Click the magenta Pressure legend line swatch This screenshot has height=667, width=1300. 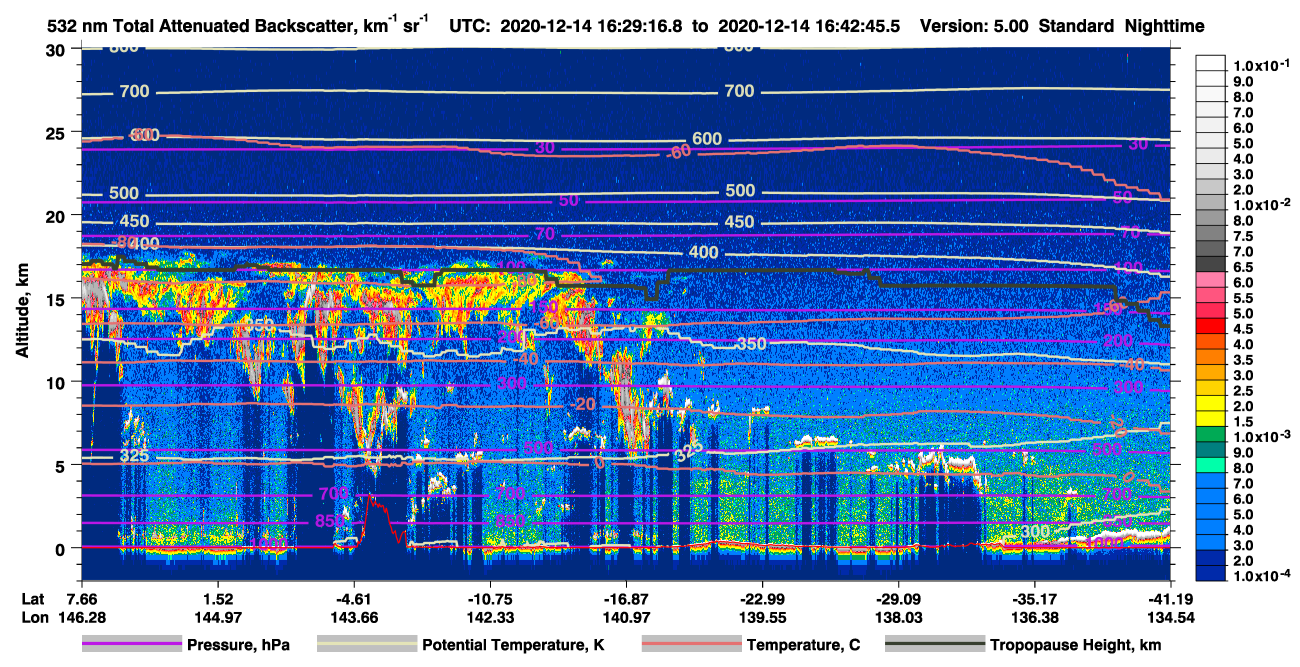(131, 646)
